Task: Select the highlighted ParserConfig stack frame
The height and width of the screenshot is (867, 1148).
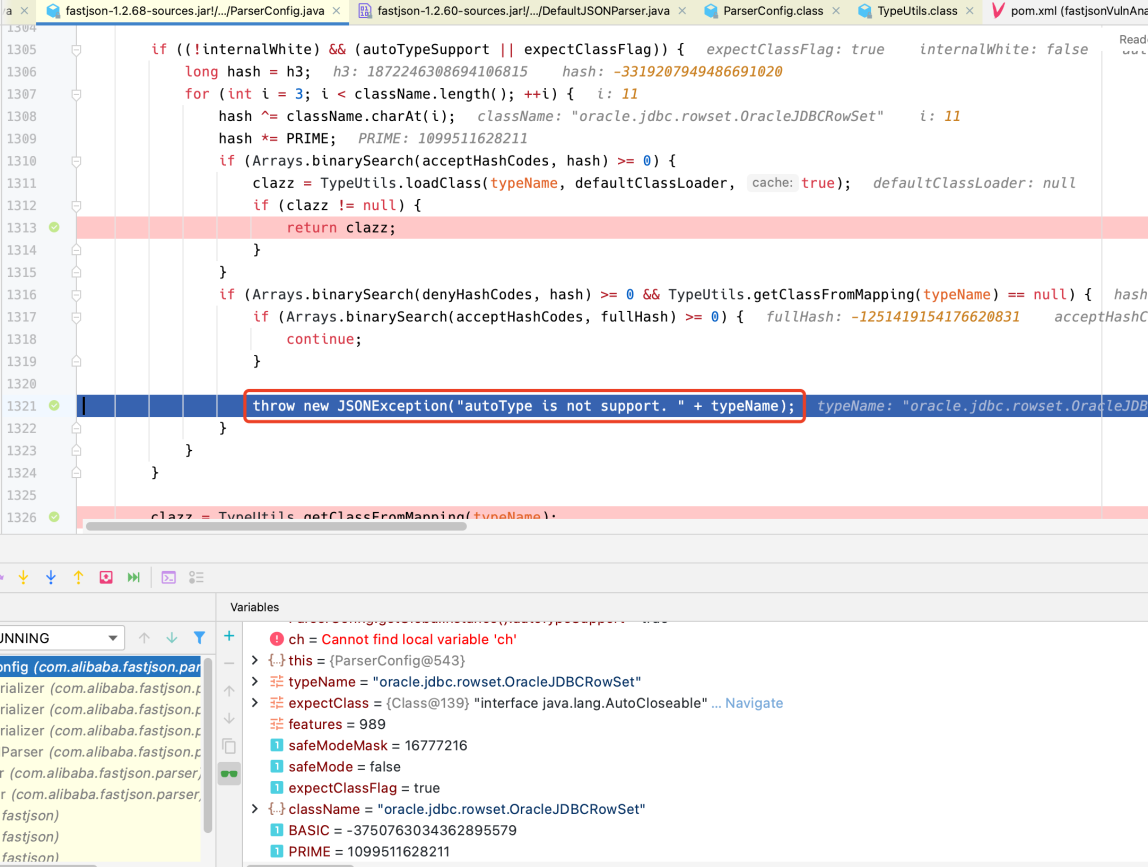Action: 100,666
